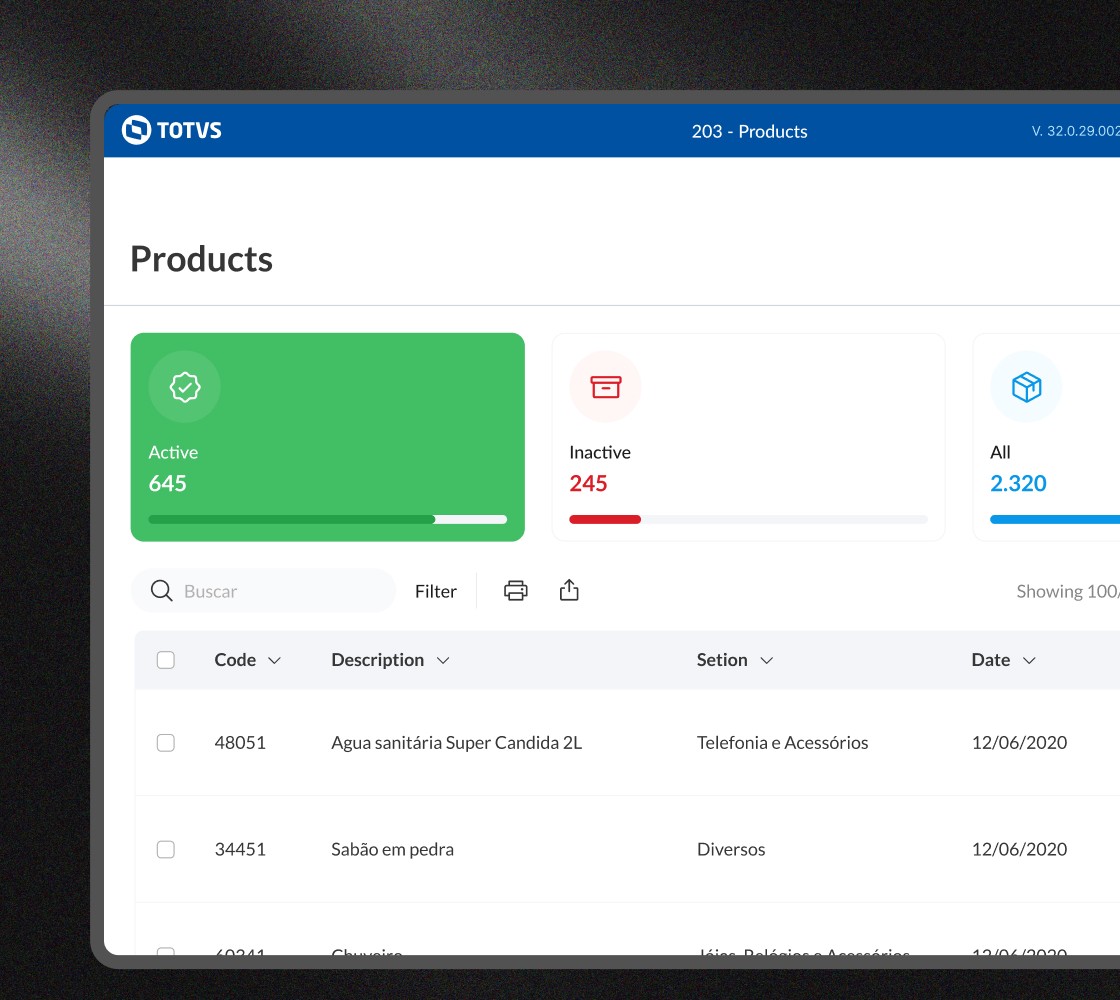
Task: Select the Active products card
Action: (328, 437)
